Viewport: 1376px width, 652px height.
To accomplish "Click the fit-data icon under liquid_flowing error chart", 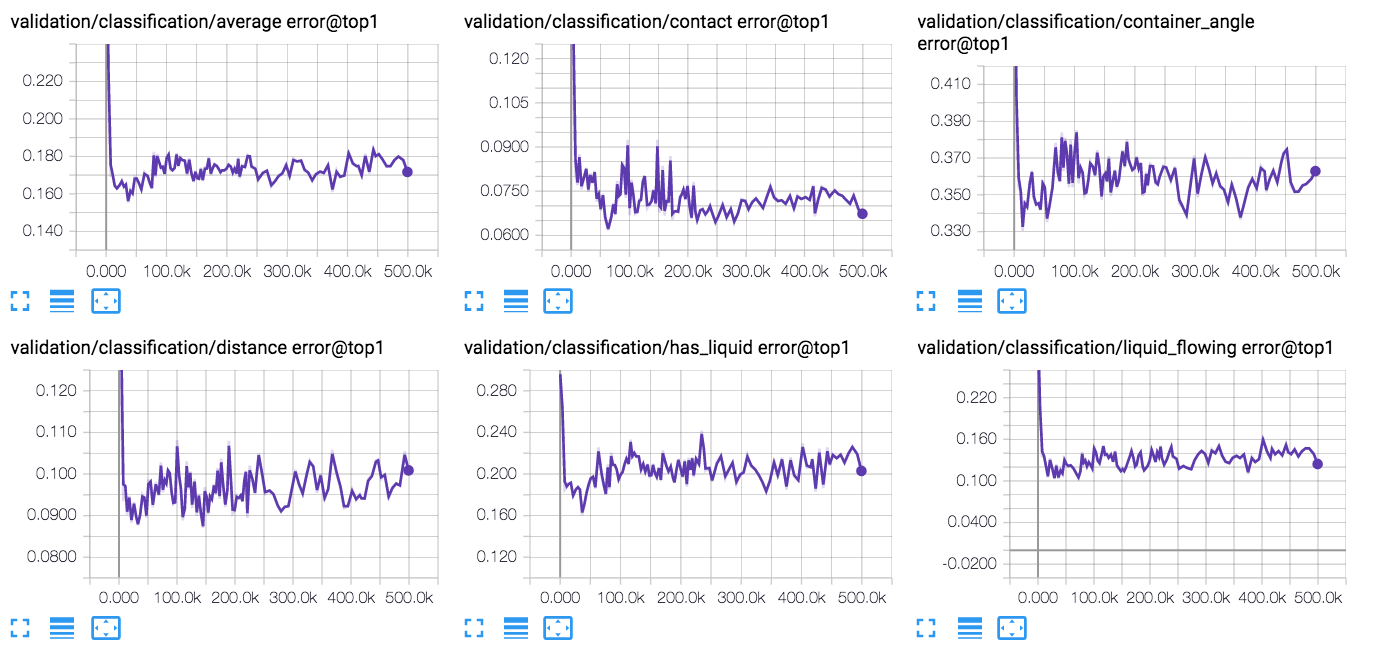I will pyautogui.click(x=1012, y=627).
